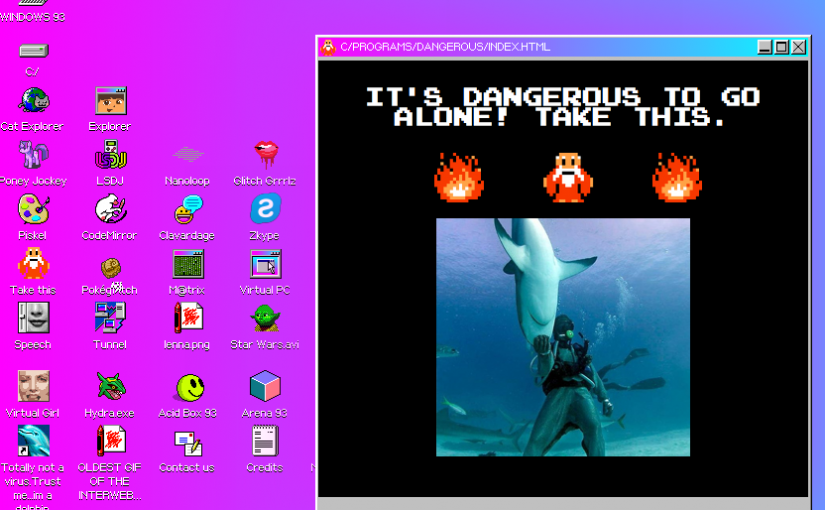Play the Star Wars.avi Yoda icon

[266, 319]
